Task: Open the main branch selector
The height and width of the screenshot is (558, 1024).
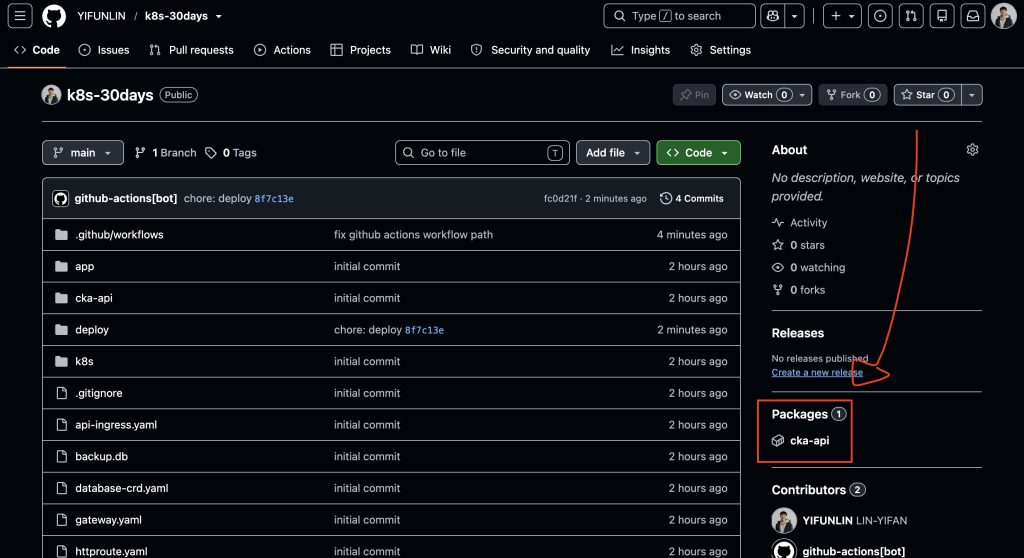Action: coord(83,152)
